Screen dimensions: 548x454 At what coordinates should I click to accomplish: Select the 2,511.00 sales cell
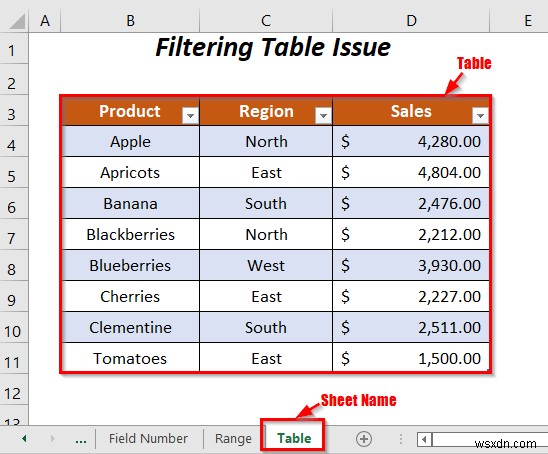pos(411,327)
